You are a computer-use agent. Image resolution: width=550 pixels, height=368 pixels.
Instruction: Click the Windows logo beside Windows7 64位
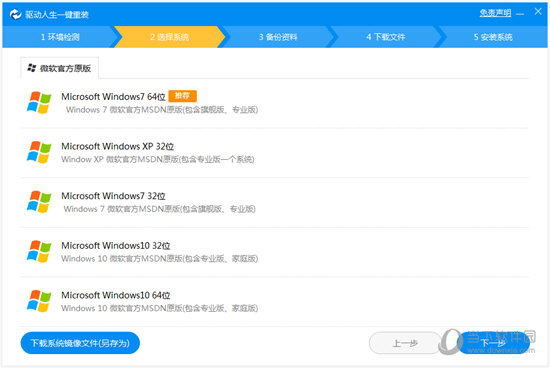tap(39, 102)
